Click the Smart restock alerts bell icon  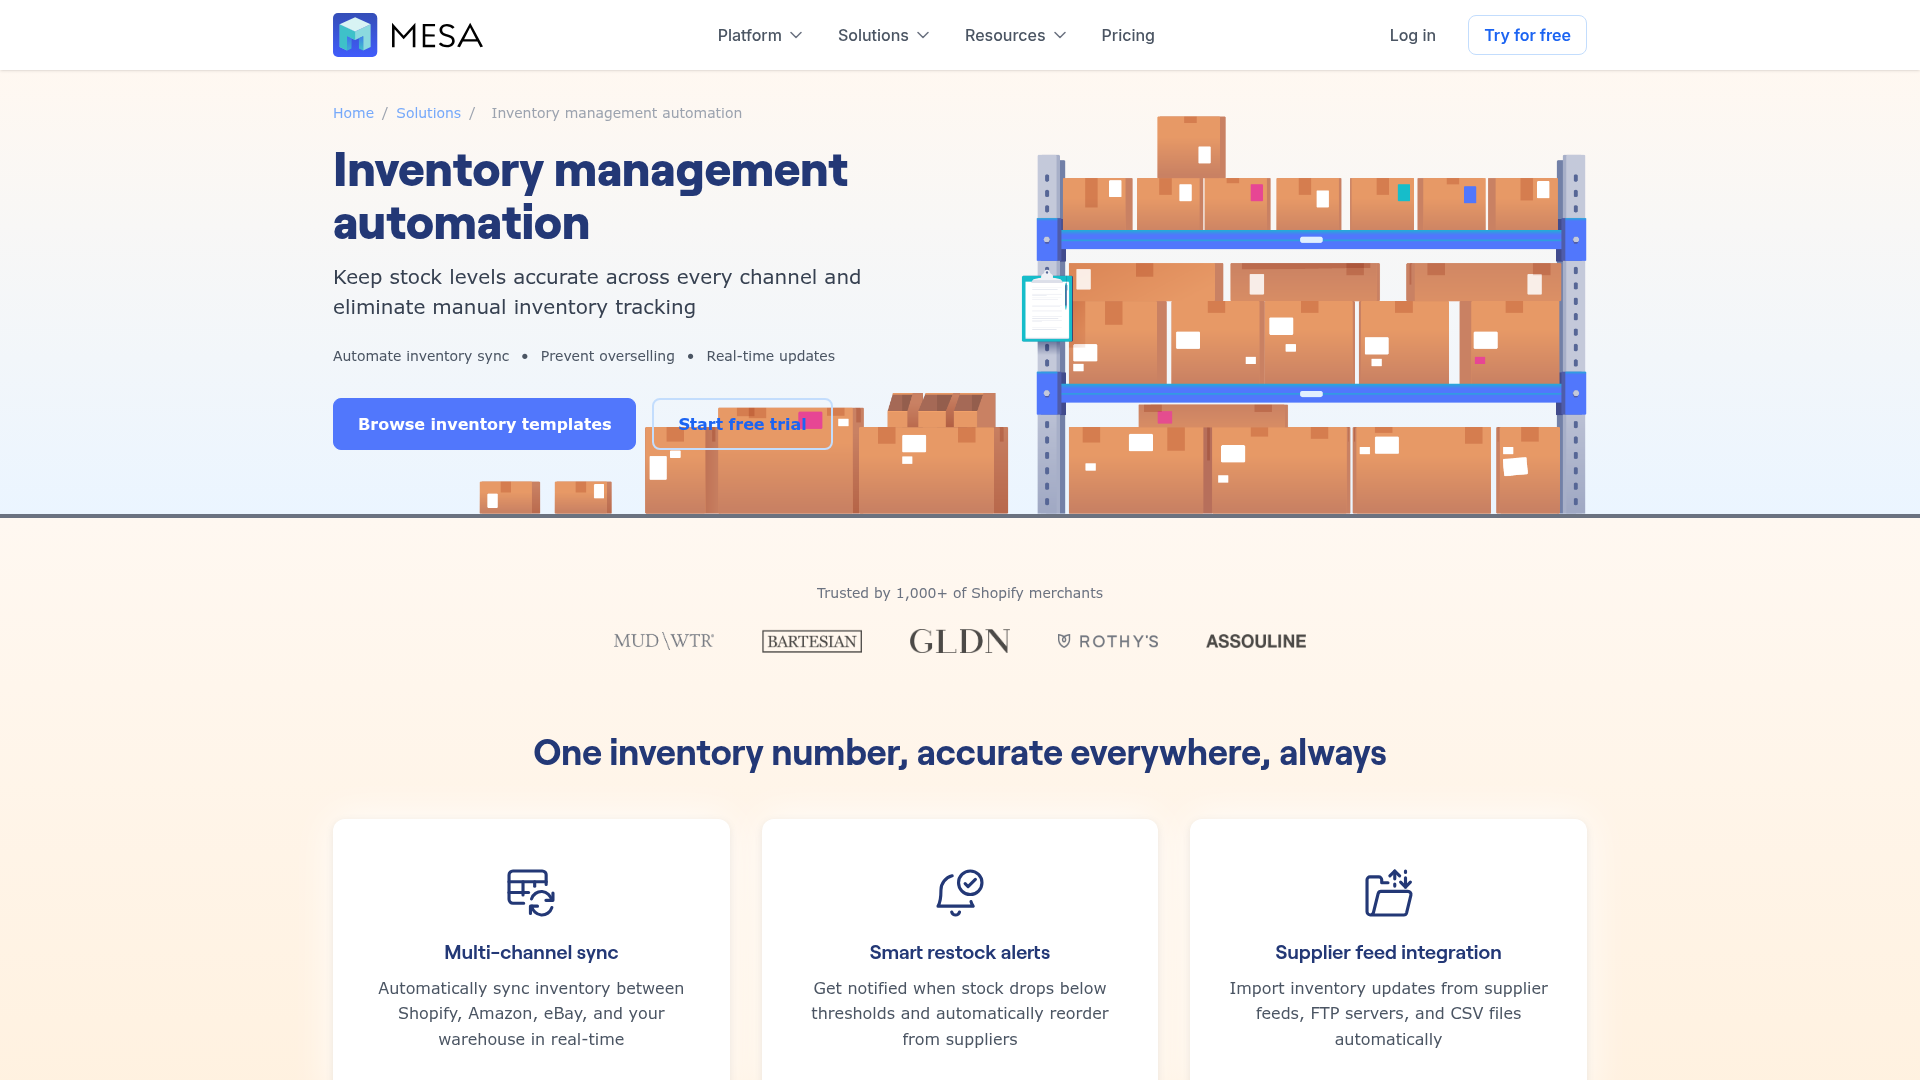960,893
